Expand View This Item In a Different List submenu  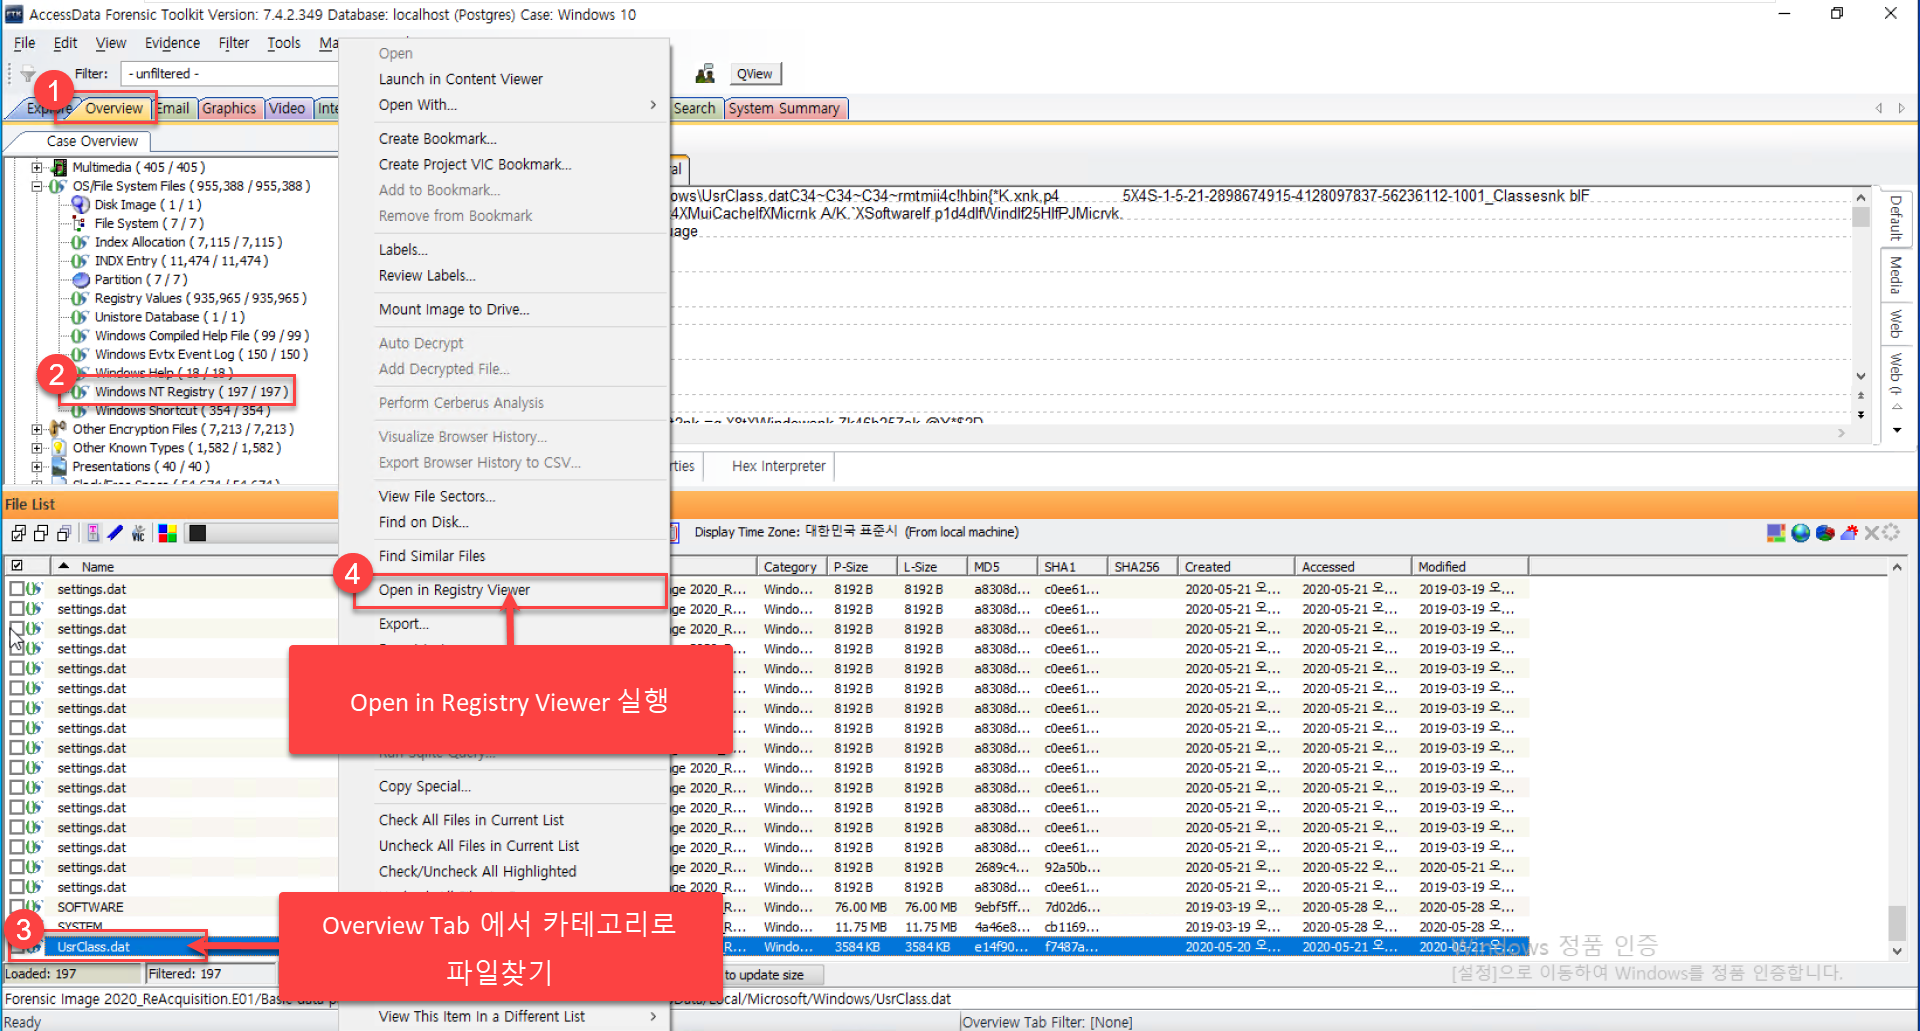(x=653, y=1016)
